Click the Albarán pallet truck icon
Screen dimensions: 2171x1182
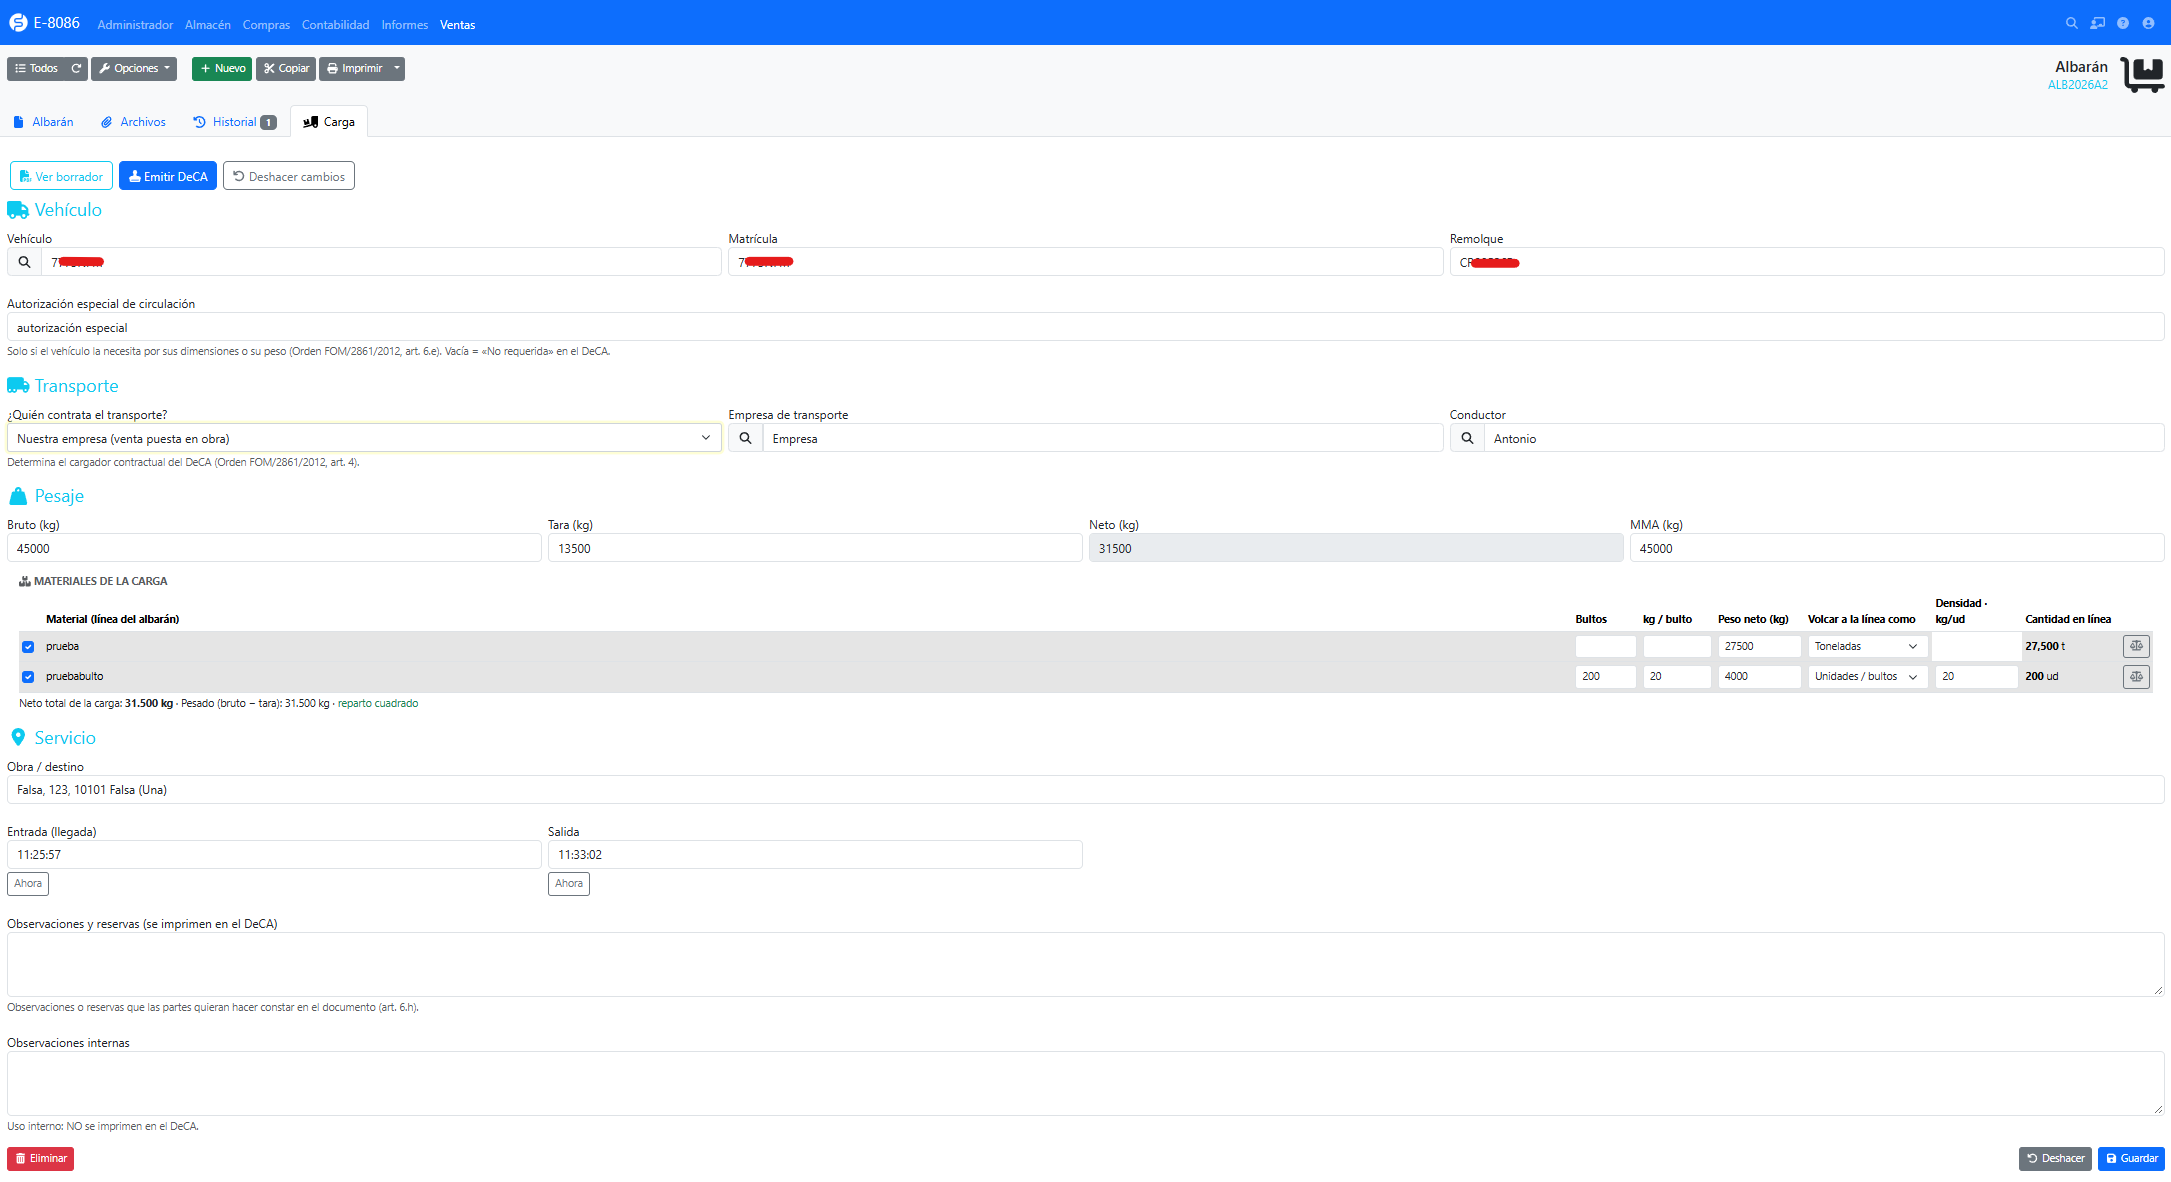tap(2142, 75)
